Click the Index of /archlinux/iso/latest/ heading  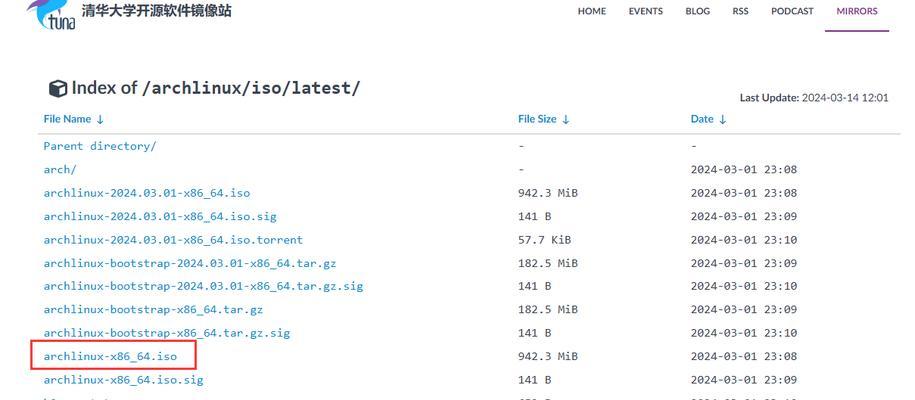pos(216,88)
